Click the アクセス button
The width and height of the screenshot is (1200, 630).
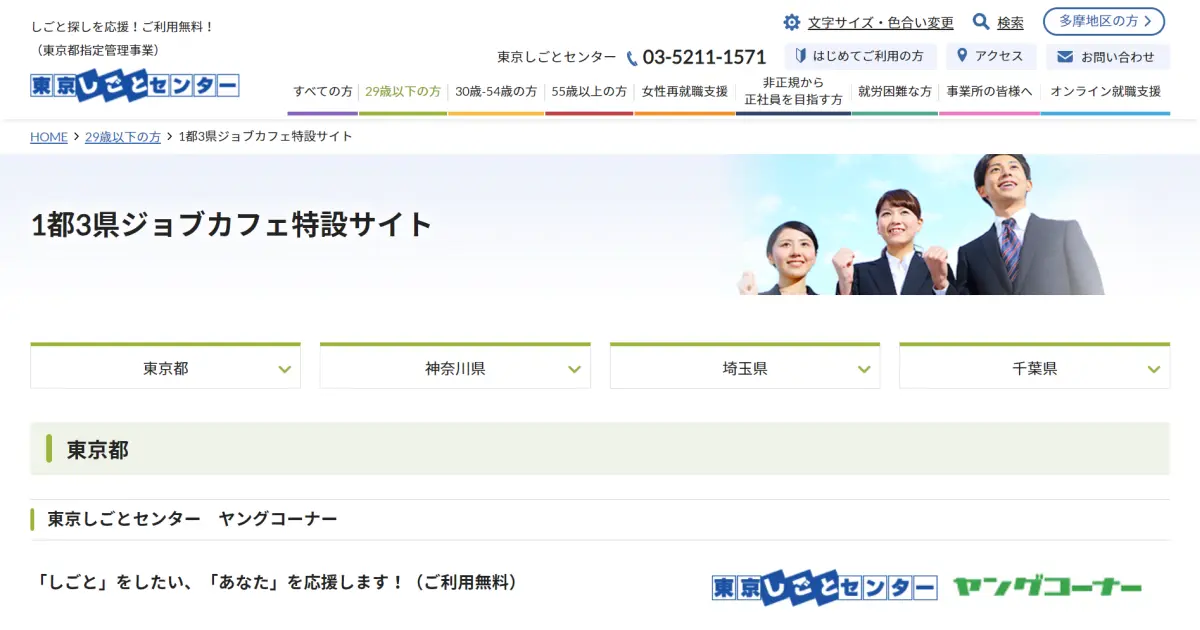pyautogui.click(x=991, y=56)
